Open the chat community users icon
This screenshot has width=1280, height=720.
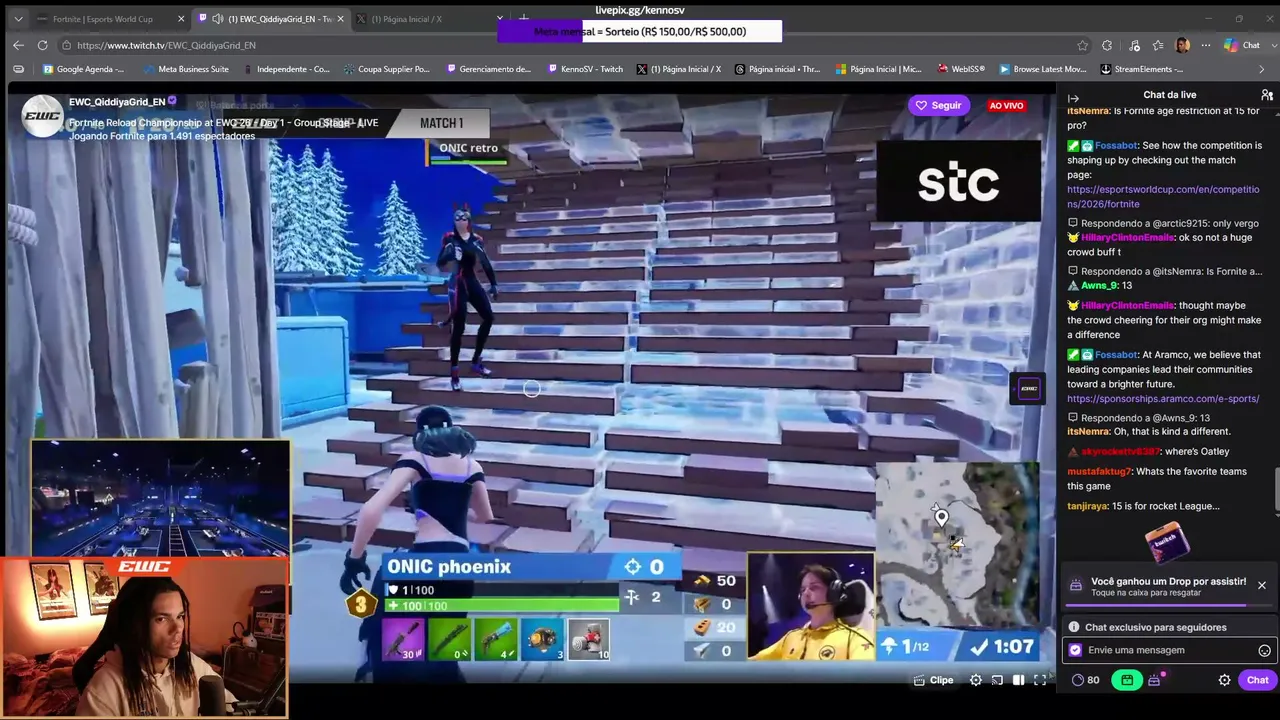pyautogui.click(x=1266, y=95)
